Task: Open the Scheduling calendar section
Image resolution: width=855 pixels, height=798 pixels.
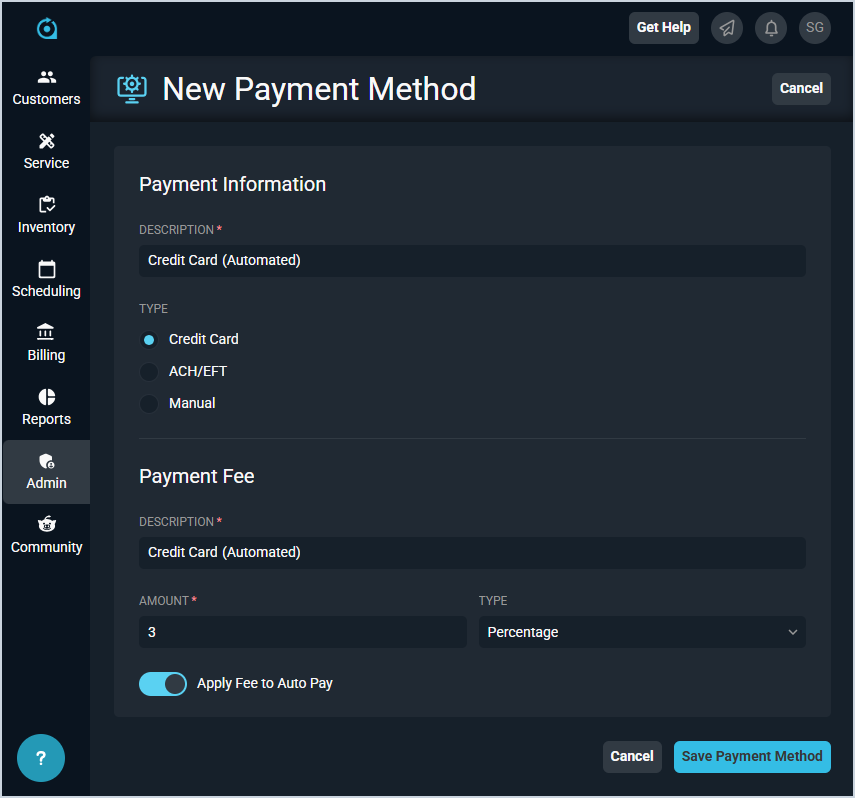Action: pyautogui.click(x=46, y=280)
